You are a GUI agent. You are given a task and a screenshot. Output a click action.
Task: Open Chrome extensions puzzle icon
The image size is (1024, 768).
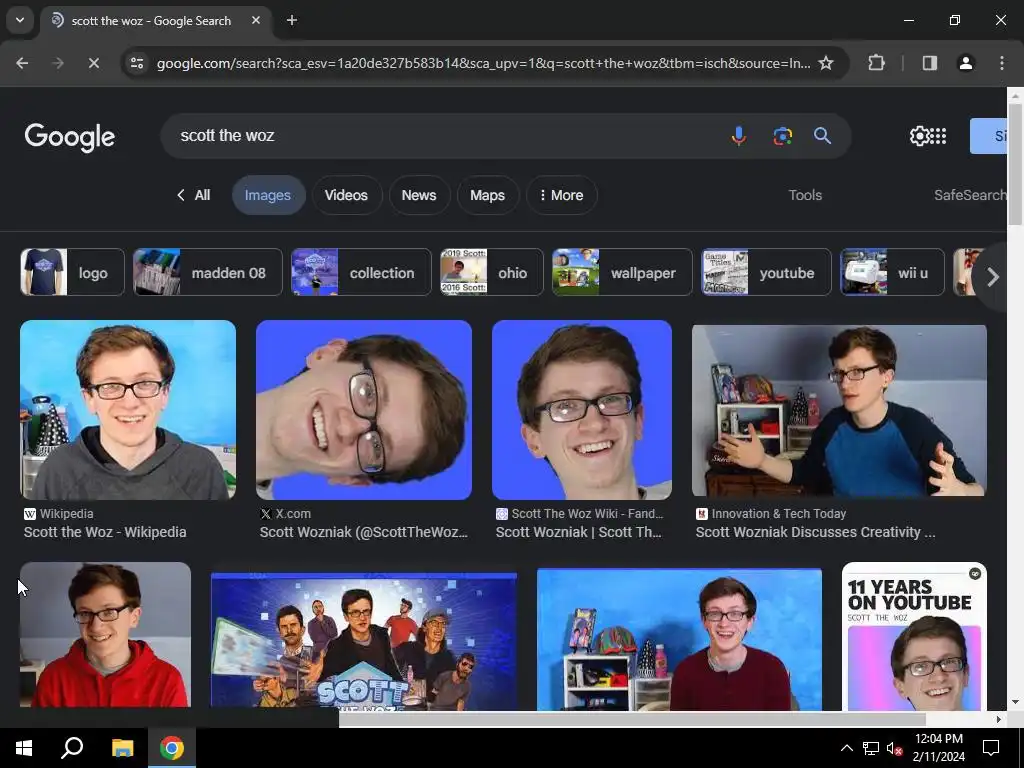[x=876, y=63]
